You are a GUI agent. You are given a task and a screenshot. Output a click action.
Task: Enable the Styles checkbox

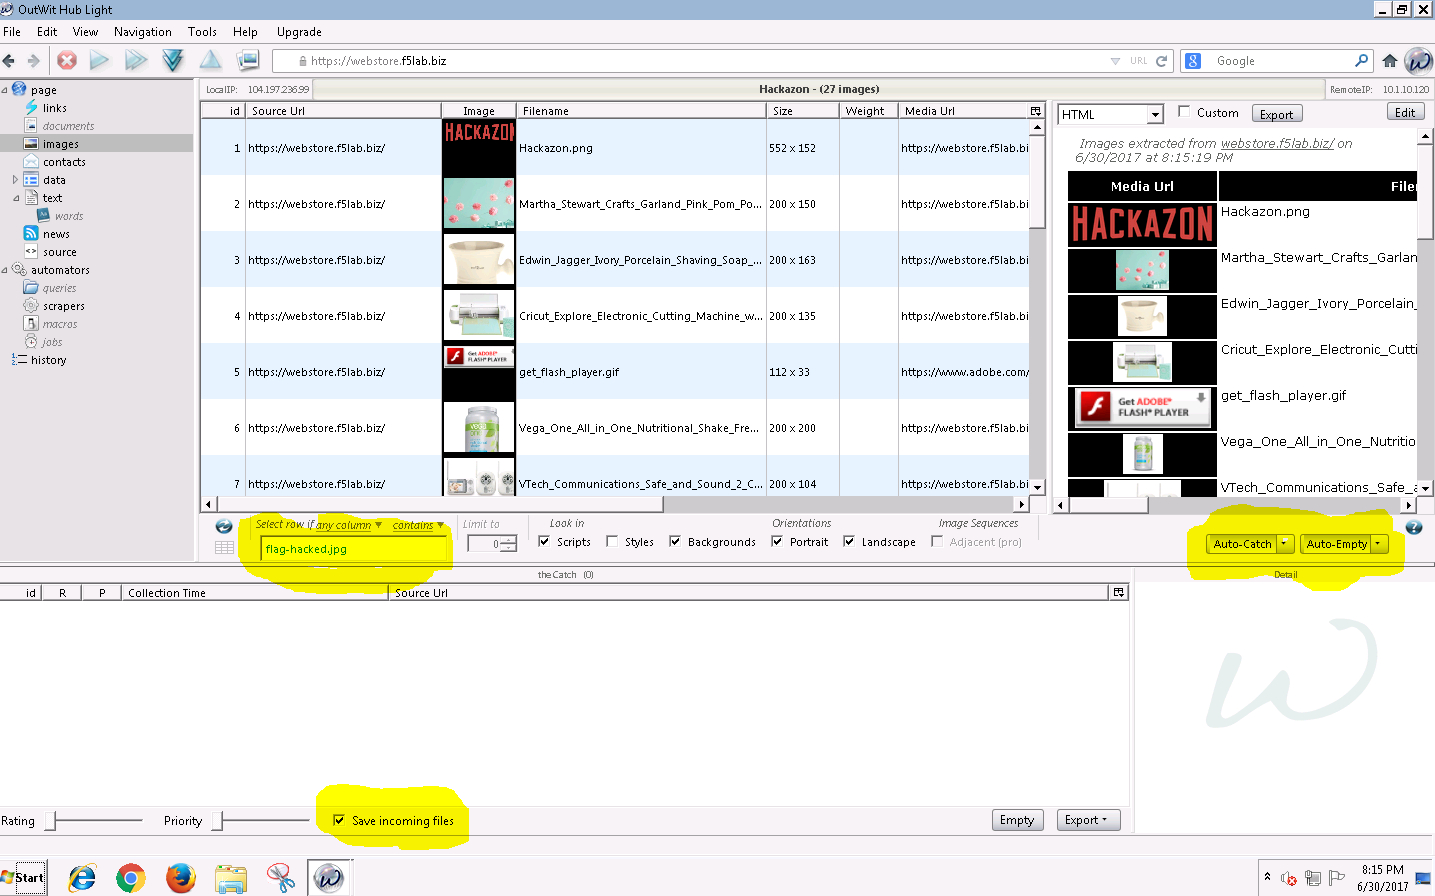click(612, 542)
